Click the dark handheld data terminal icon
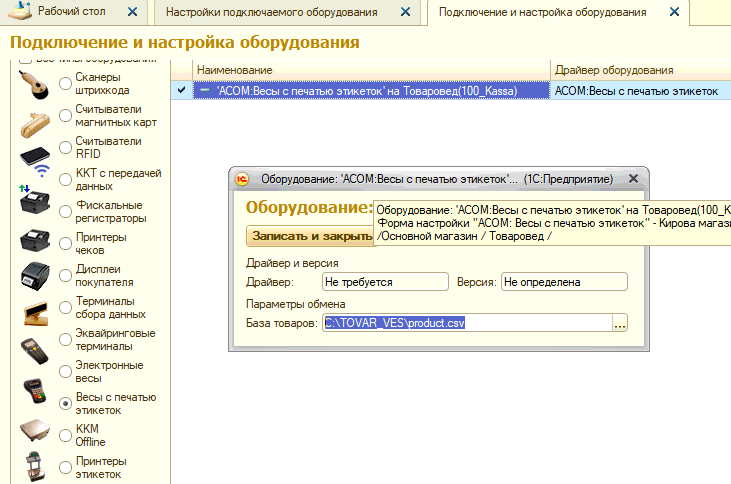The image size is (731, 484). (x=34, y=351)
